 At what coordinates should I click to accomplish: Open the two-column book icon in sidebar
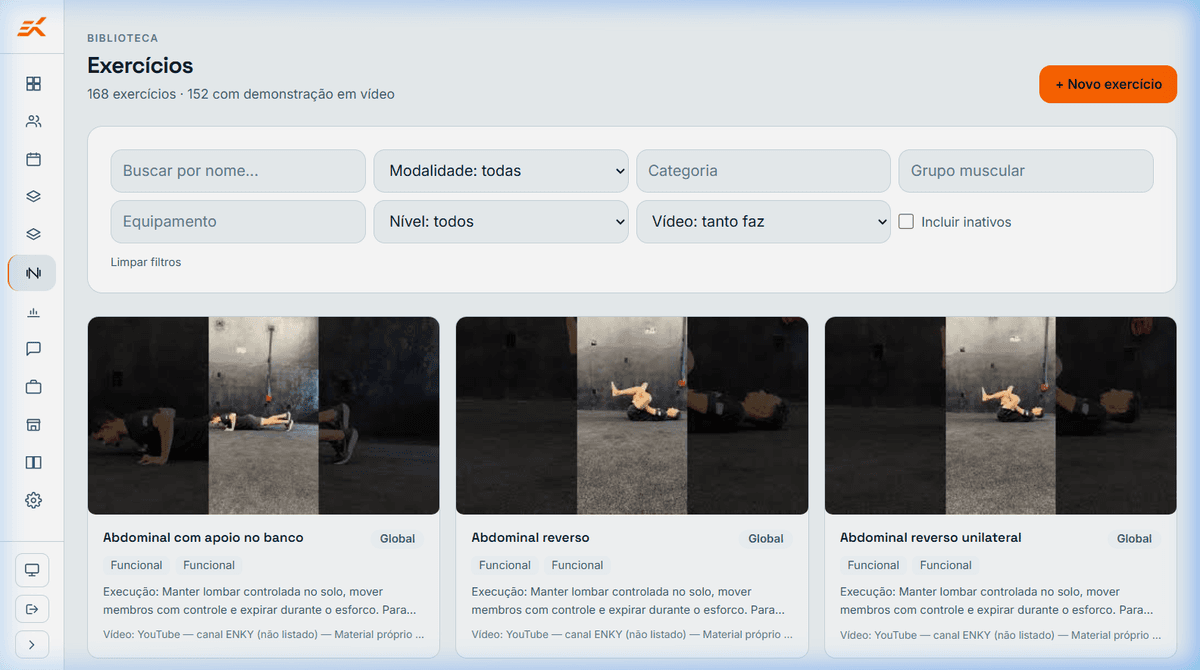point(33,463)
